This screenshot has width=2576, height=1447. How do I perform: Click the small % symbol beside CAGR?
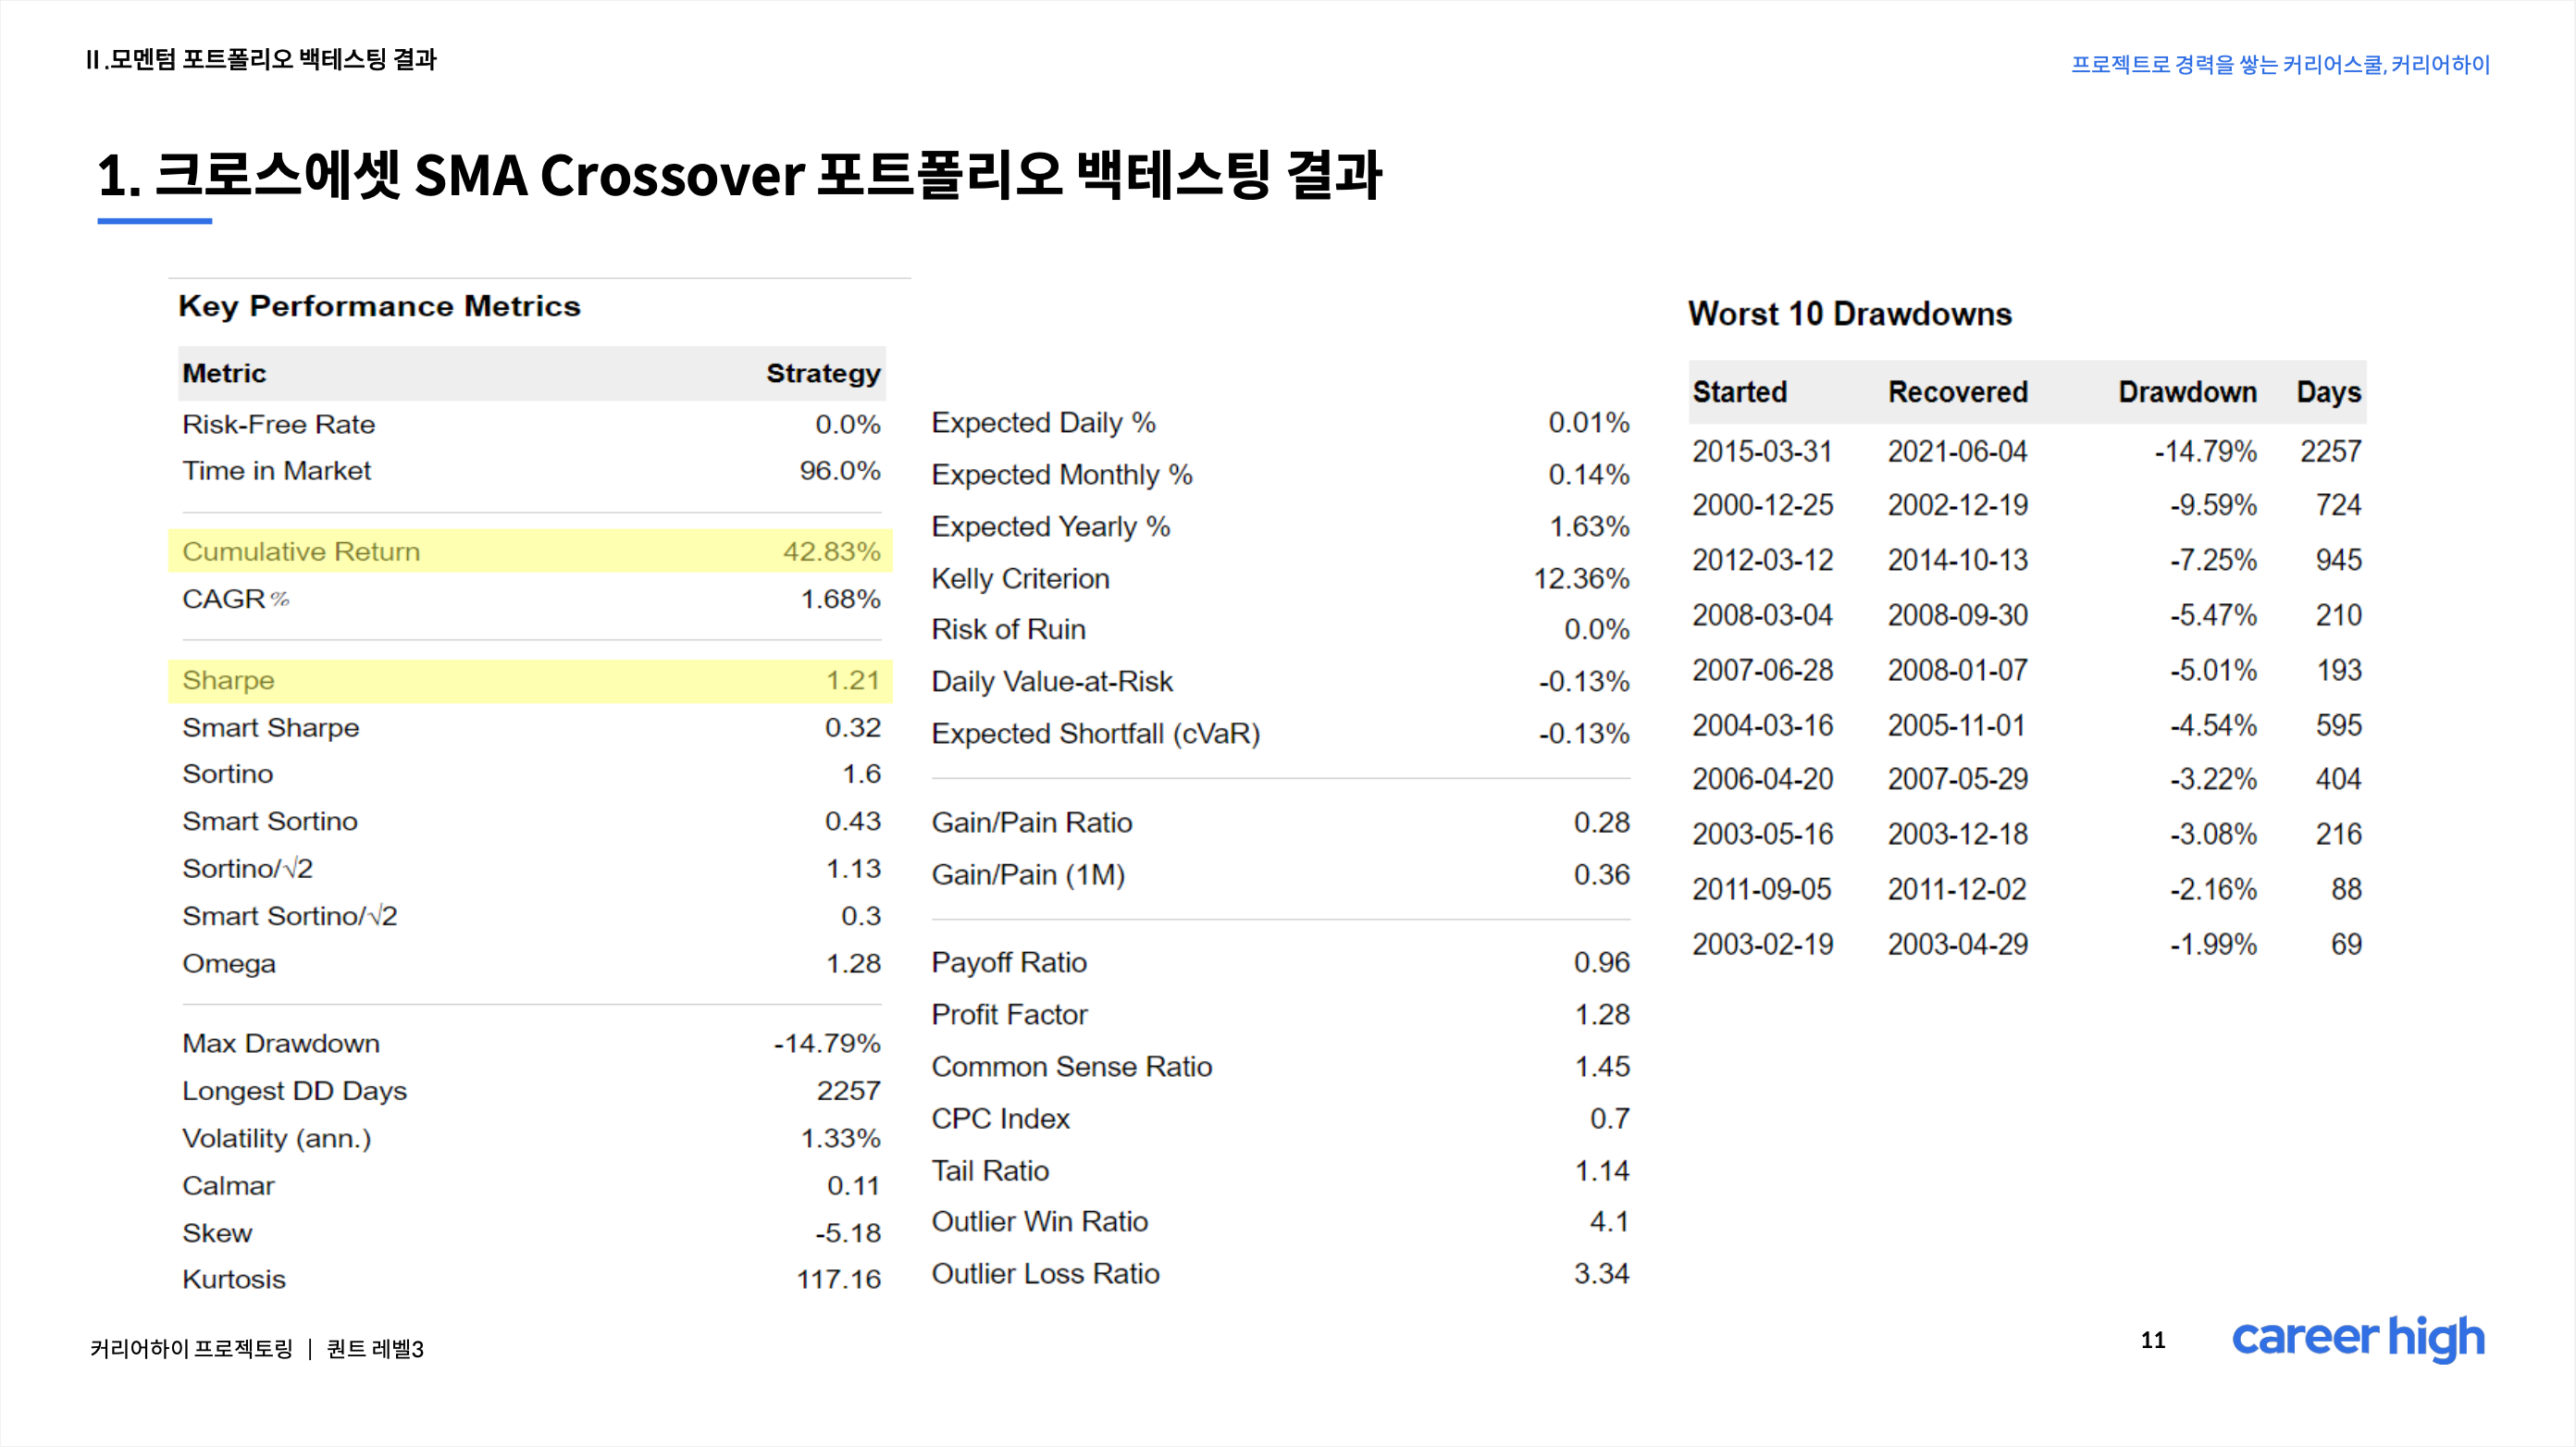(279, 599)
